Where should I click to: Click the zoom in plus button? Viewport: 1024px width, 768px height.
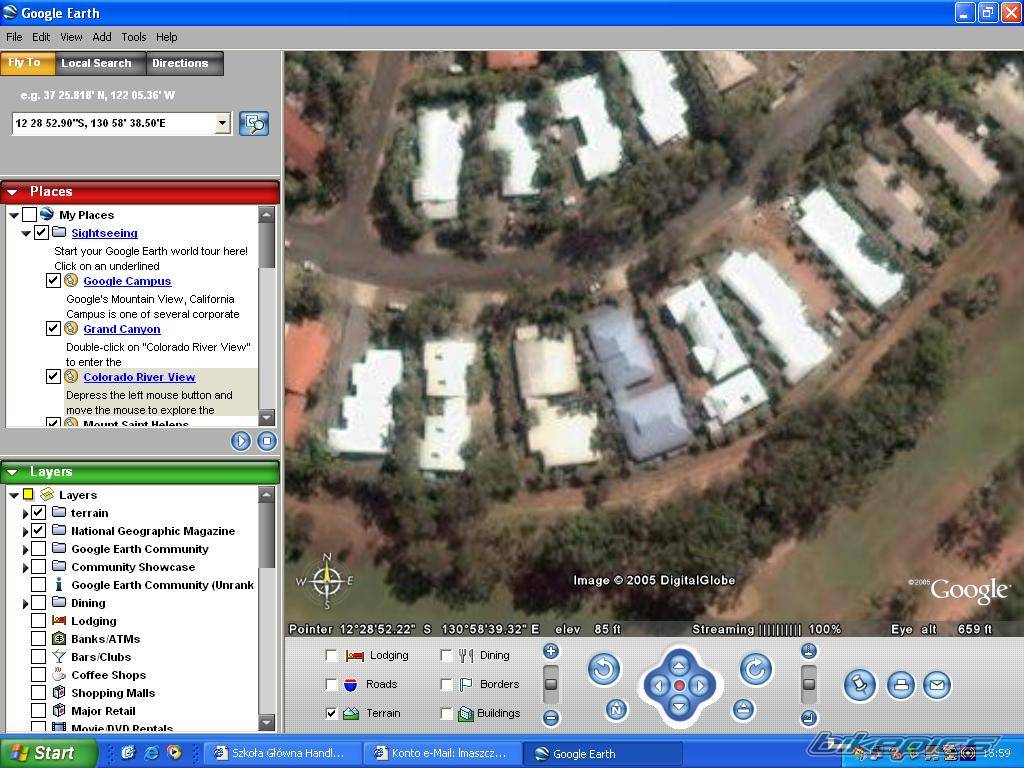551,651
